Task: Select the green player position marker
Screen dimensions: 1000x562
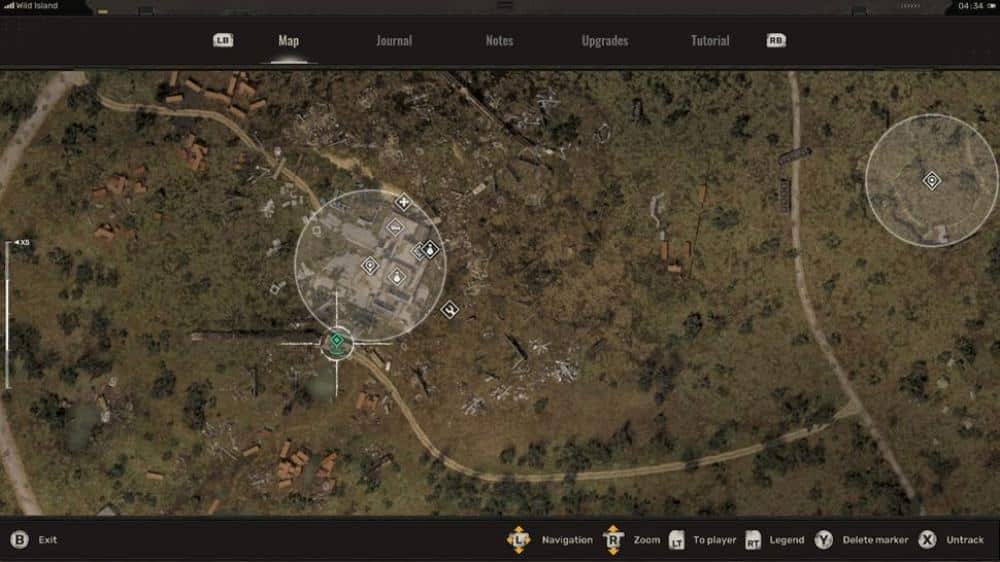Action: point(336,342)
